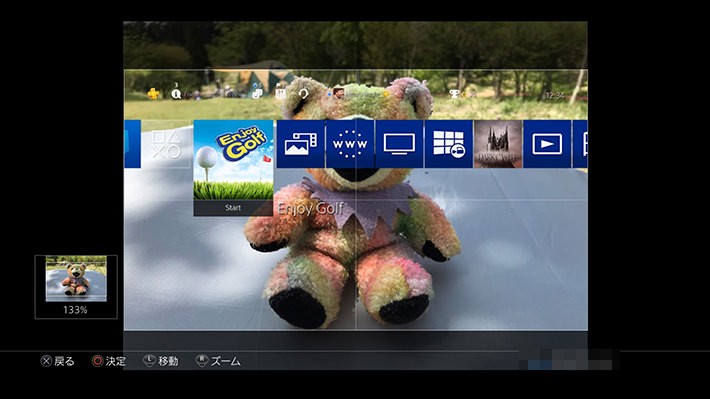This screenshot has width=710, height=399.
Task: Click the clock showing 12:34
Action: 554,96
